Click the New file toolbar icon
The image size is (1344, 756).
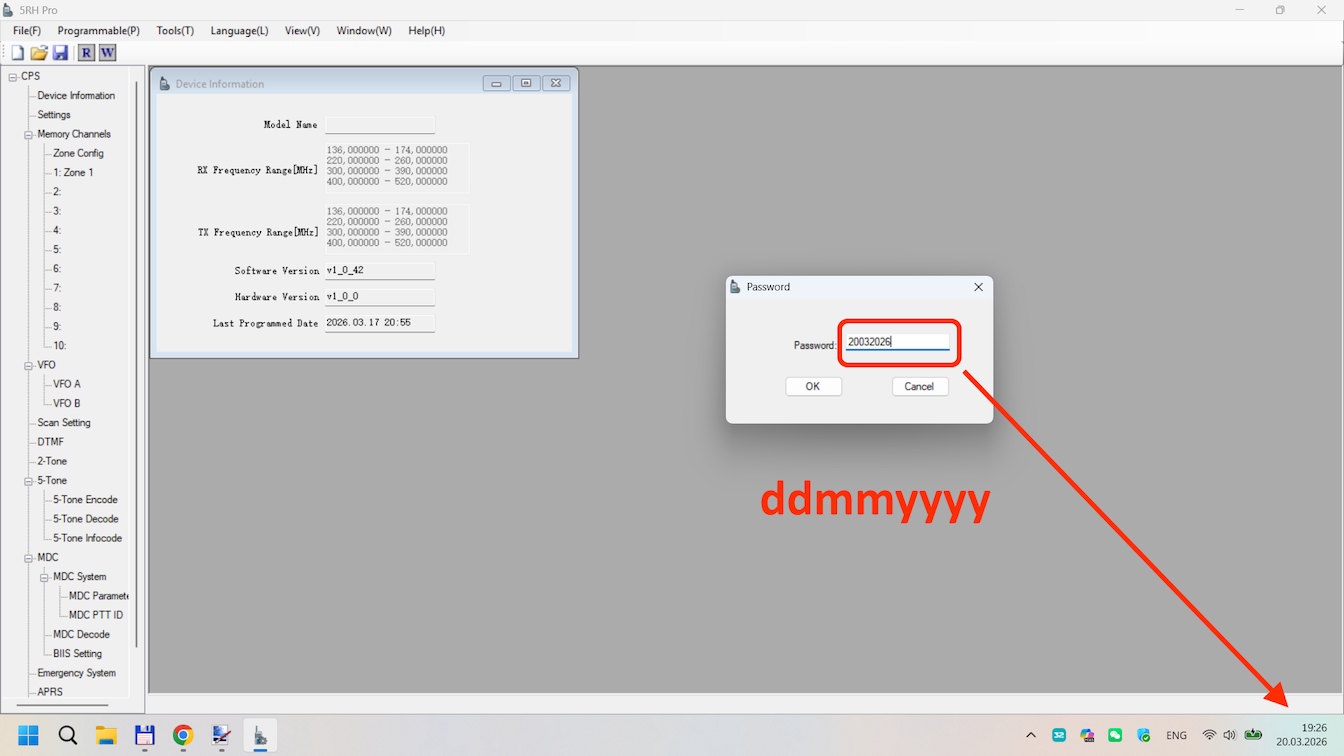(17, 53)
